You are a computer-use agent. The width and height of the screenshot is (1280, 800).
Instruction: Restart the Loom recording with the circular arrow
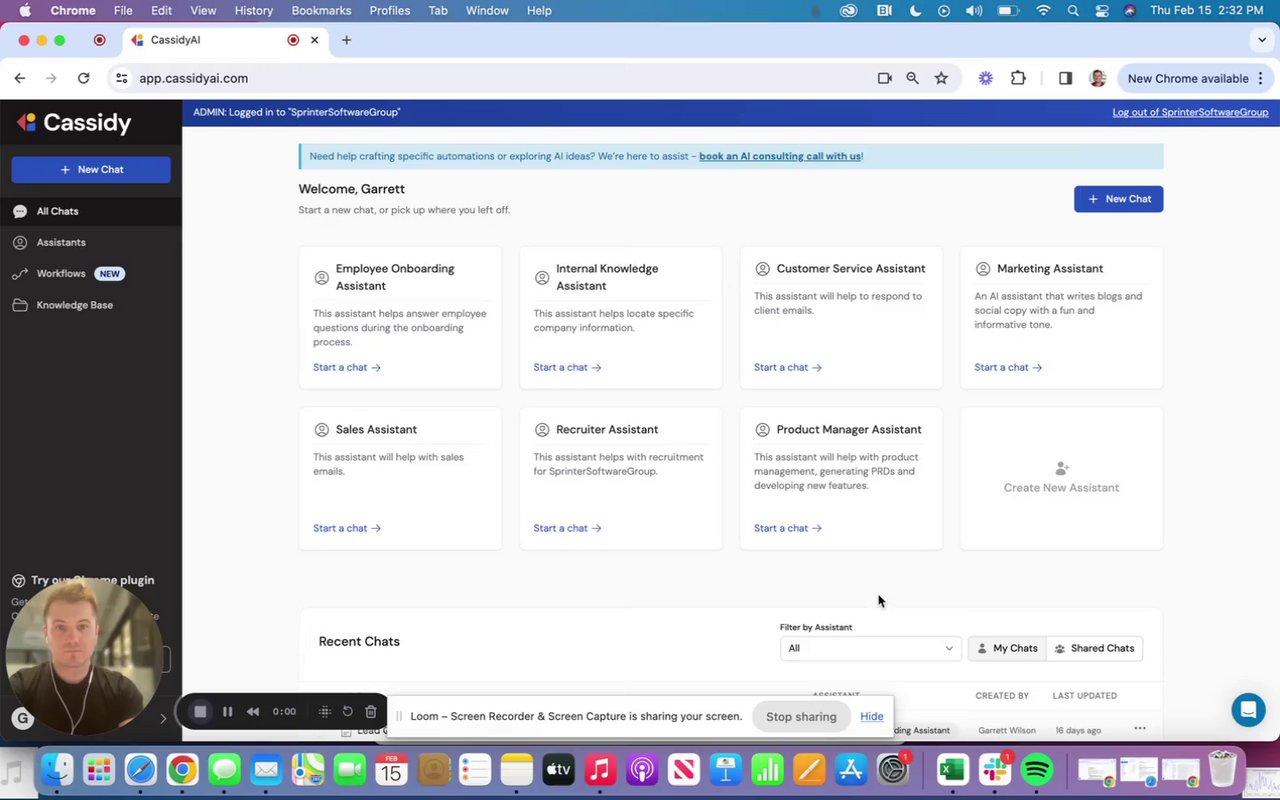(x=347, y=712)
